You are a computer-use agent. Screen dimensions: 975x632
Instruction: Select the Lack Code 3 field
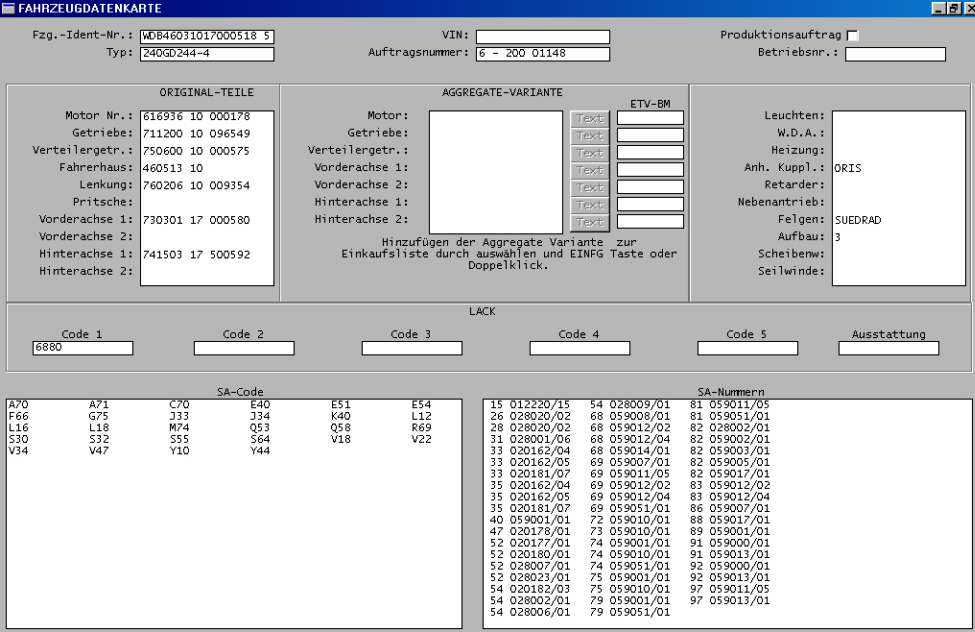tap(412, 349)
